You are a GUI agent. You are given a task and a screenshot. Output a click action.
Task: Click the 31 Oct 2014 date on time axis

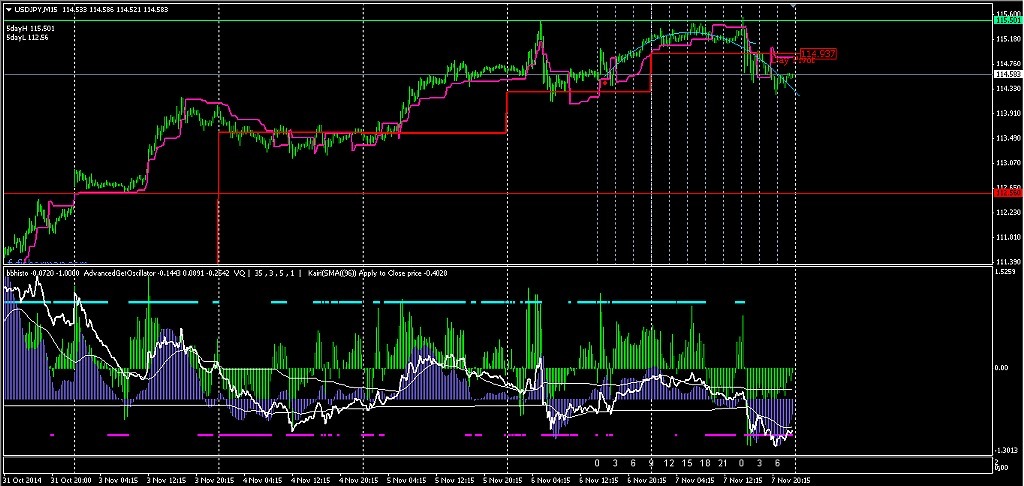[x=22, y=480]
